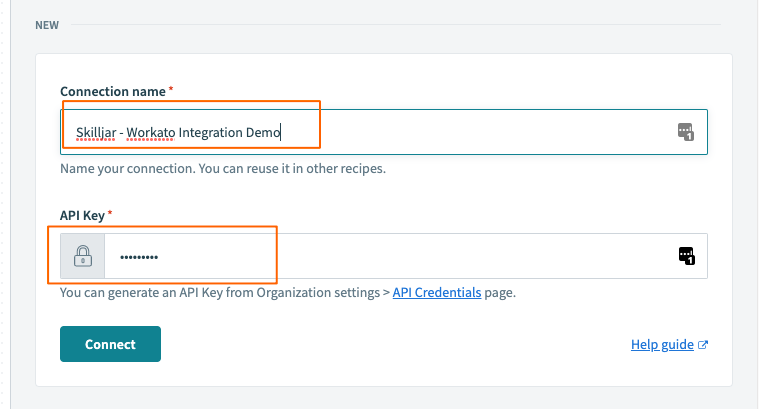Open the API Credentials link

tap(436, 293)
